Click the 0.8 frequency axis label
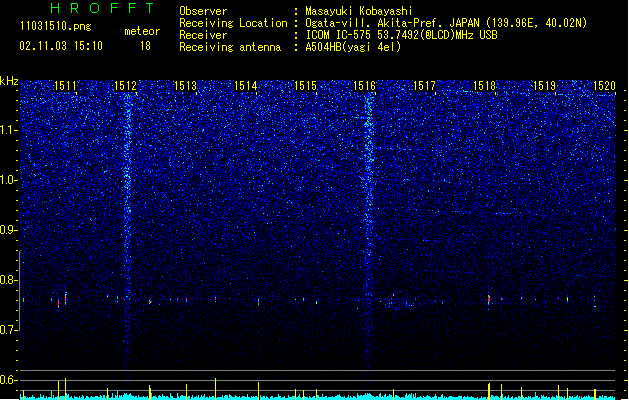Image resolution: width=629 pixels, height=400 pixels. 9,280
